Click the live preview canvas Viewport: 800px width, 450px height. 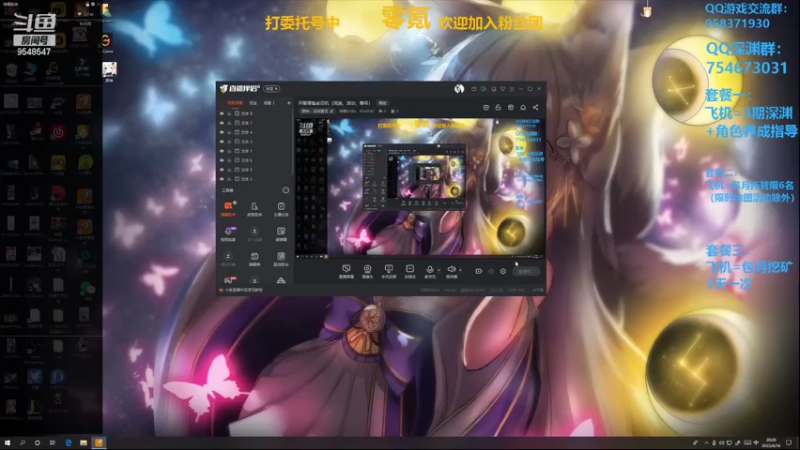point(420,187)
